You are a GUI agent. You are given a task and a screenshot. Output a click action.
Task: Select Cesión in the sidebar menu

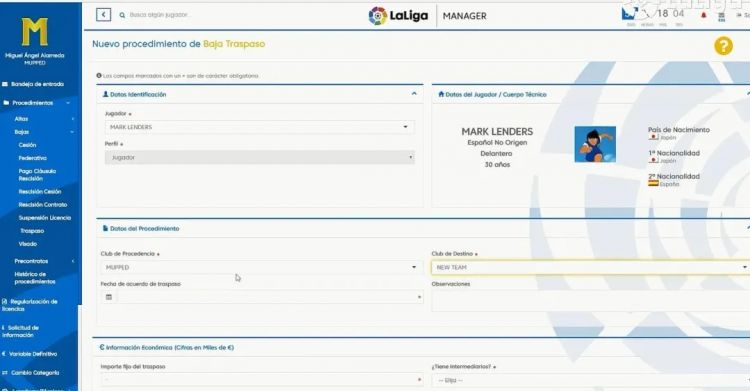point(27,145)
